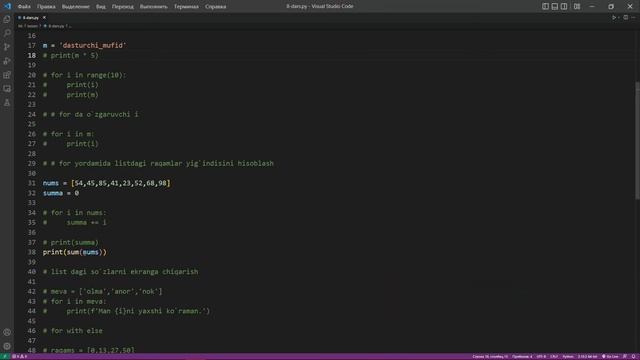Screen dimensions: 640x360
Task: Click the lesson folder breadcrumb
Action: [x=32, y=26]
